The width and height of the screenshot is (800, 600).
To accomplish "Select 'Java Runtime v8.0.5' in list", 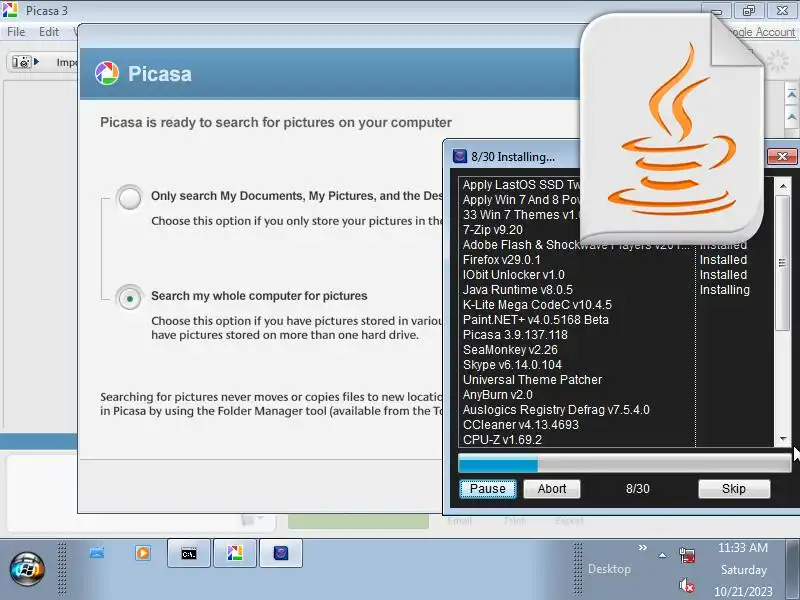I will [x=517, y=290].
